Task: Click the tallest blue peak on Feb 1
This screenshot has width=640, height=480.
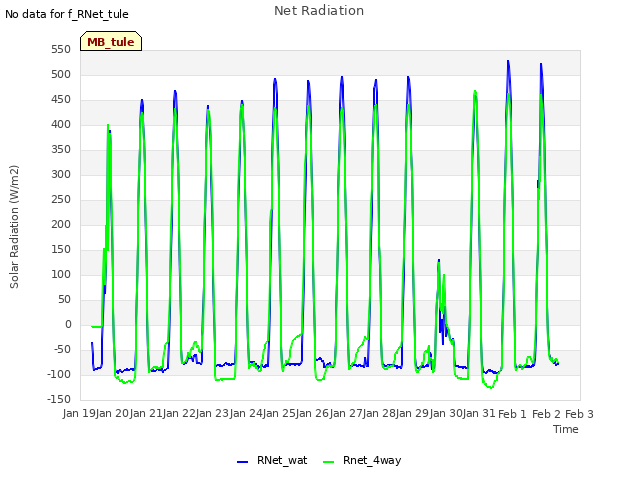Action: coord(508,61)
